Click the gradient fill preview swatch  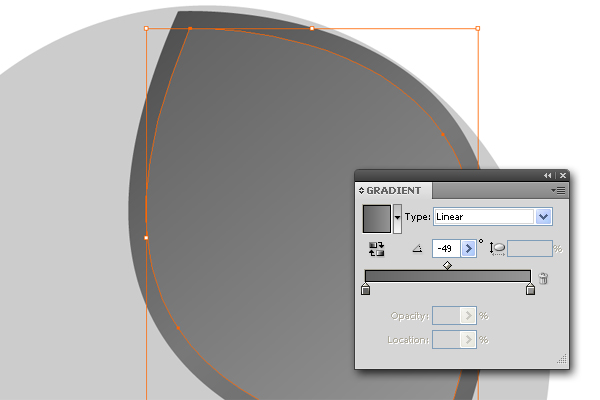(x=377, y=219)
